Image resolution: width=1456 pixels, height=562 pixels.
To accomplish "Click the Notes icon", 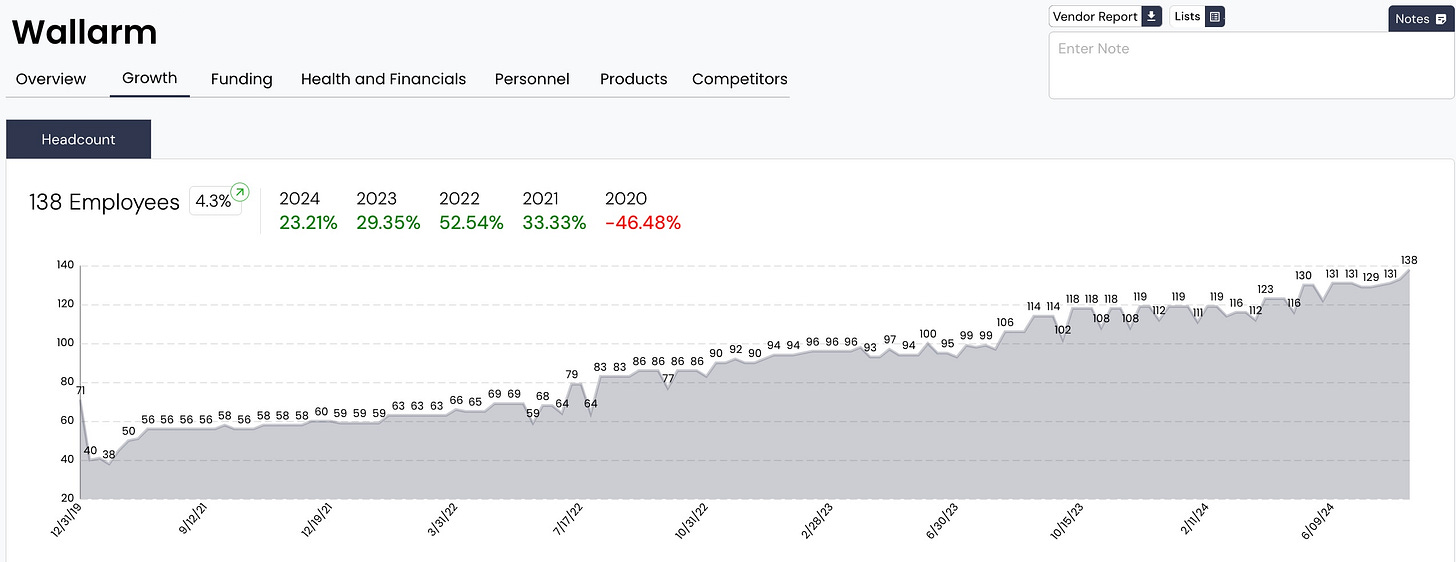I will [1441, 19].
